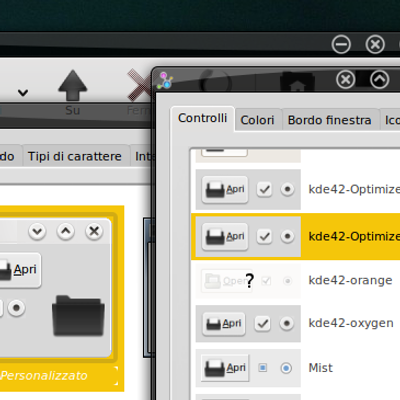Open the Tipi di carattere tab in back window

[x=75, y=156]
